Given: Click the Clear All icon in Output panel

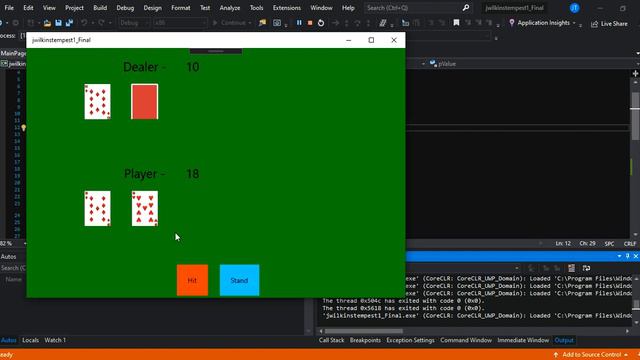Looking at the screenshot, I should click(571, 268).
